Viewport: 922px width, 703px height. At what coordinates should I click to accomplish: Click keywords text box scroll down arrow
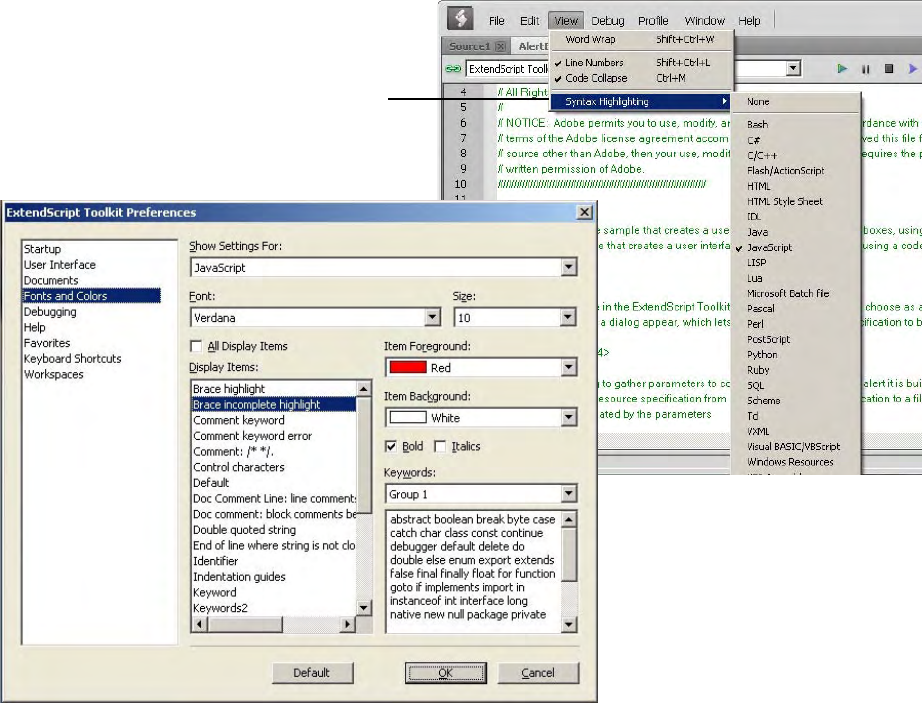pos(569,624)
